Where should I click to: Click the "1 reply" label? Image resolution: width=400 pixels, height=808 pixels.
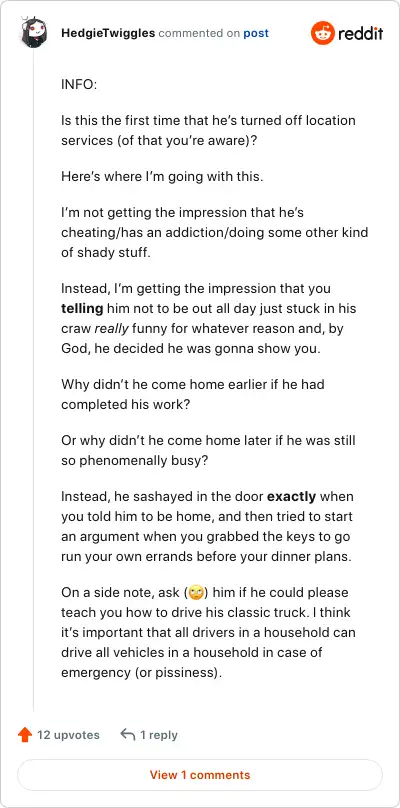click(159, 735)
